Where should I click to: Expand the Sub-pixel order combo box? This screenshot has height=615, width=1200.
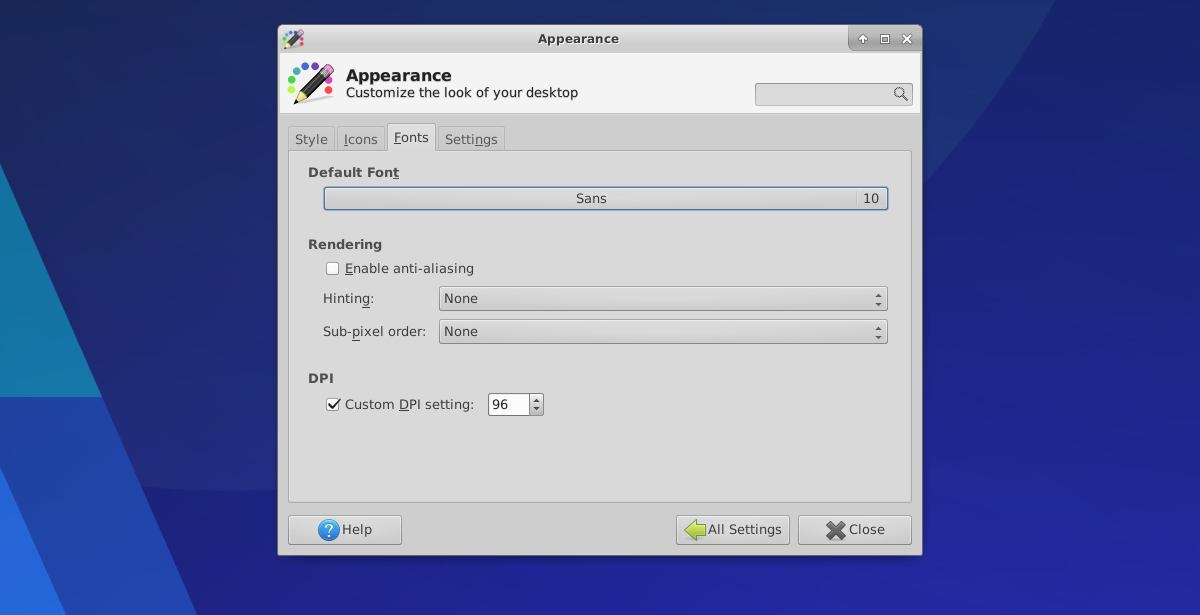tap(662, 332)
